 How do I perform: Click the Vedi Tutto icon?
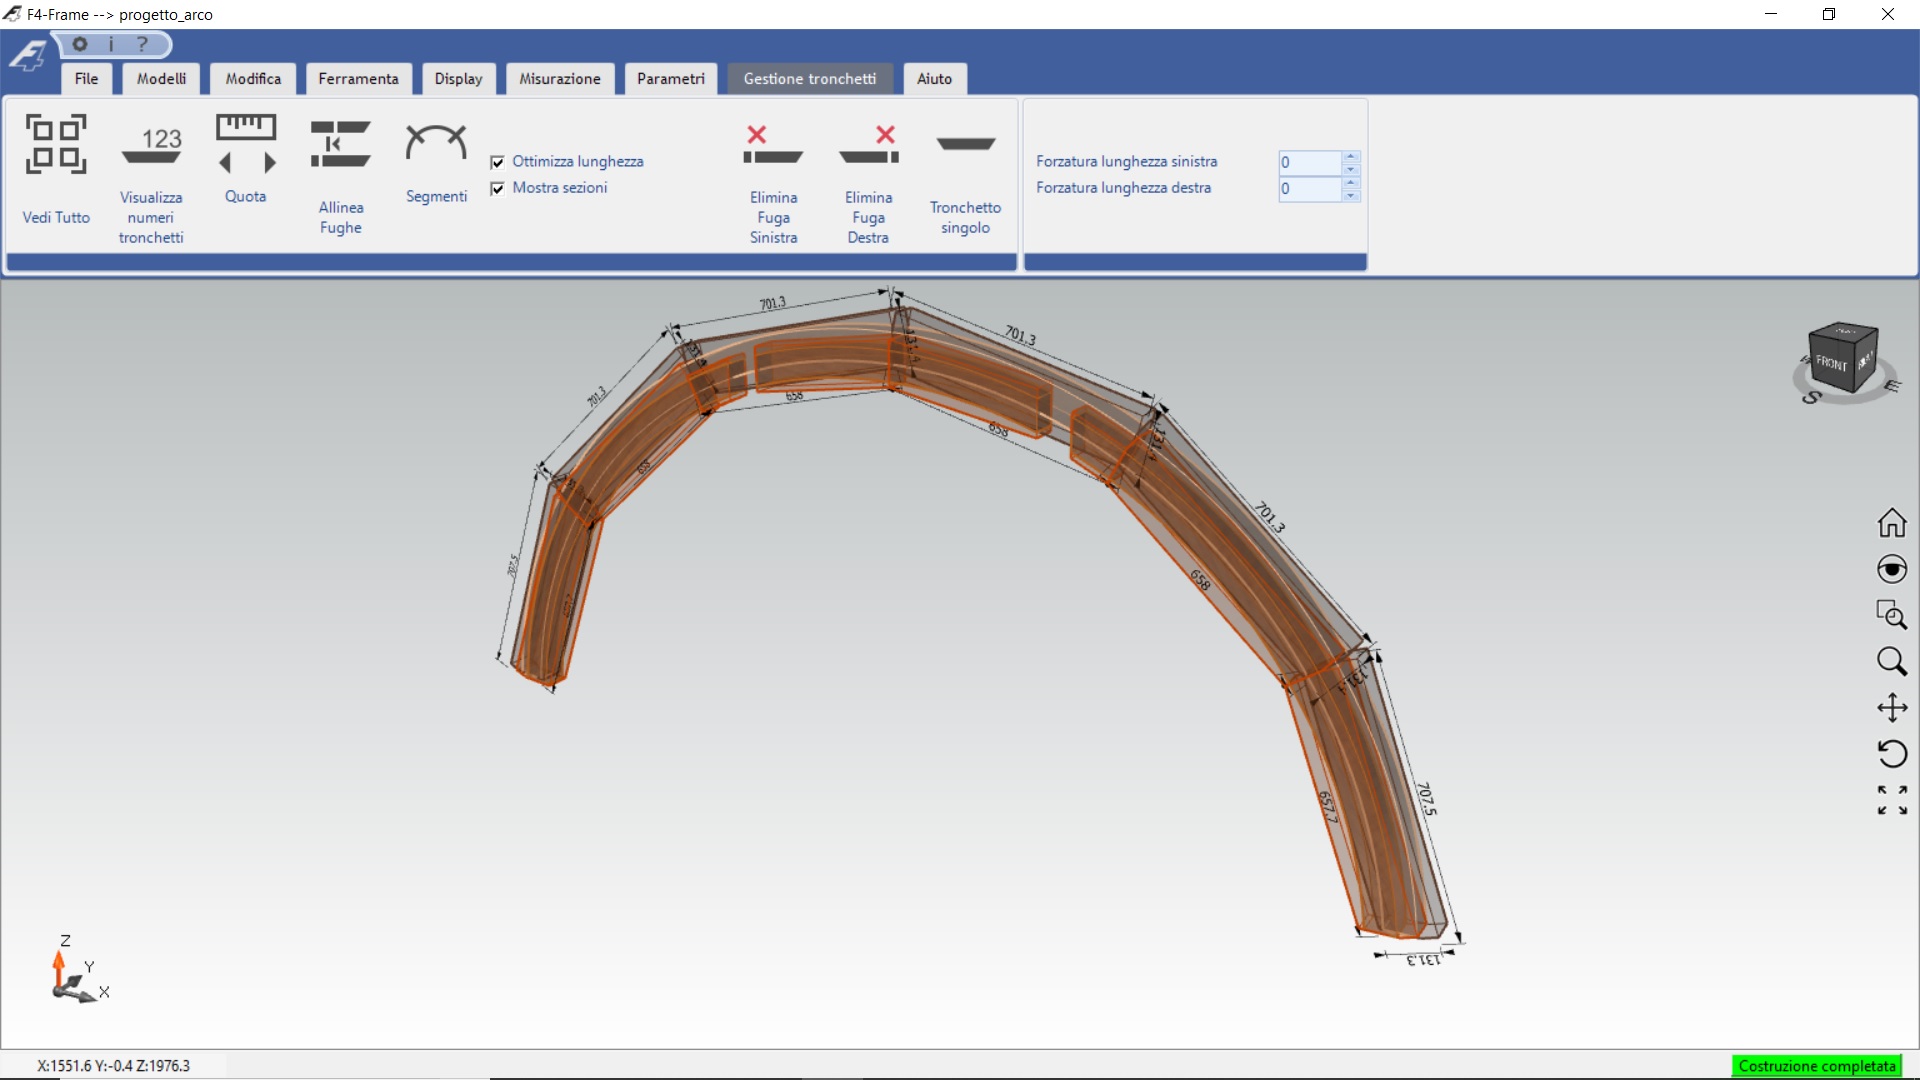[x=56, y=144]
